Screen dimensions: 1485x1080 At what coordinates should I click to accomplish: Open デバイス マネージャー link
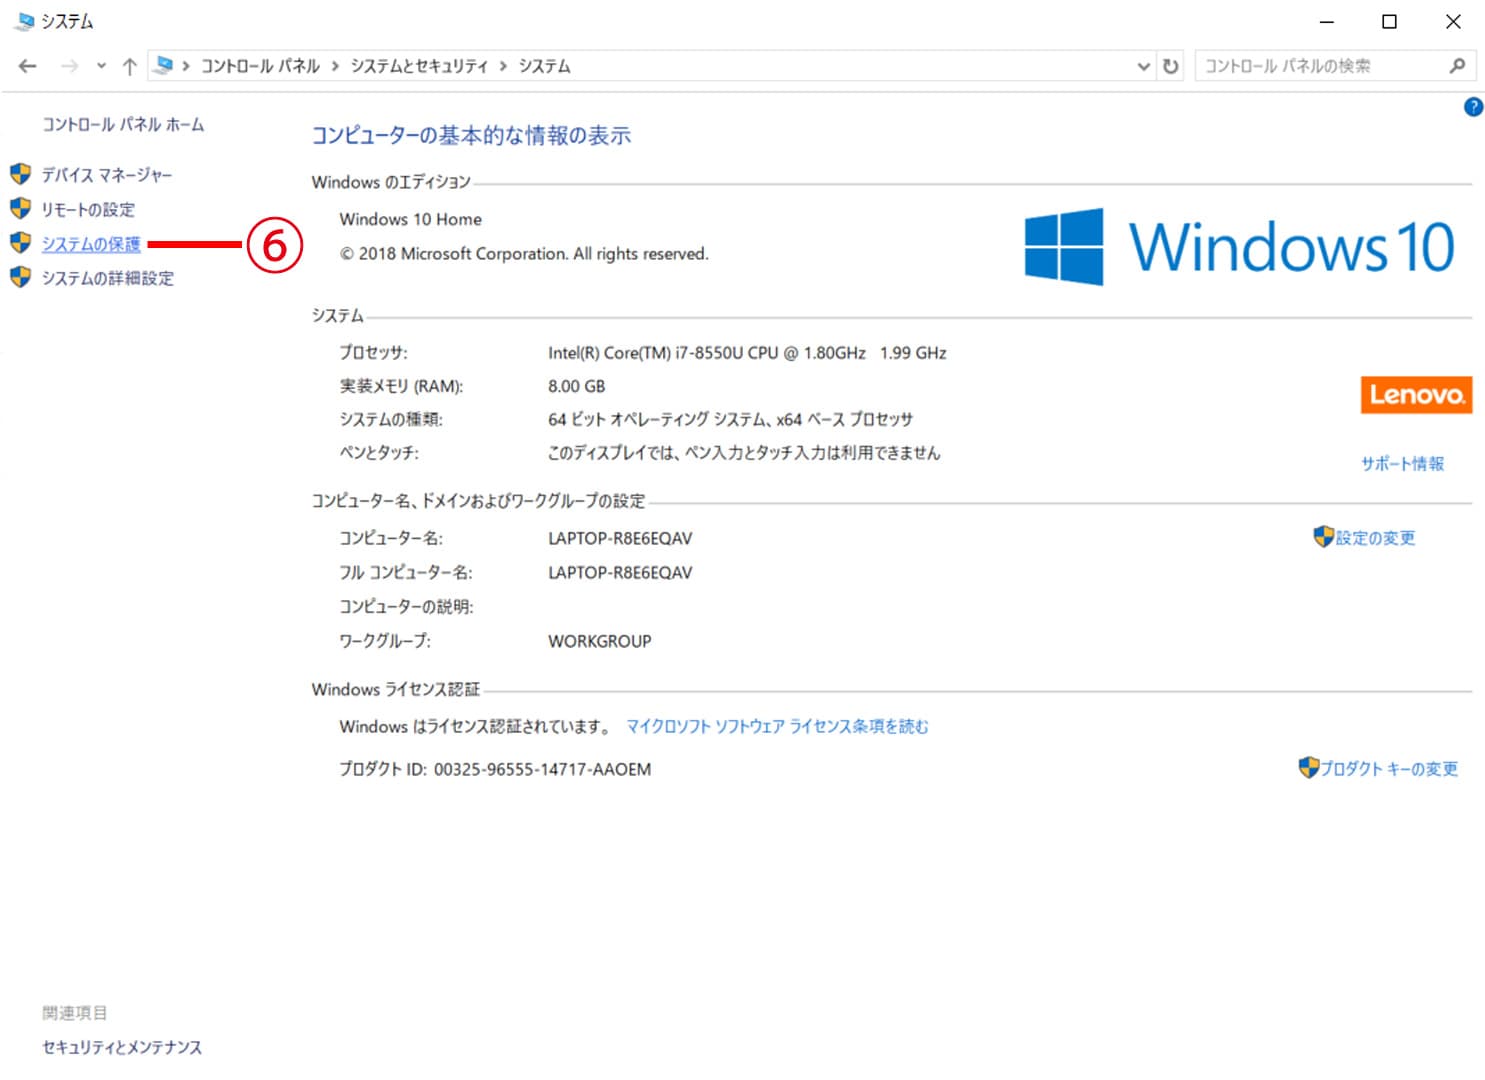[107, 175]
